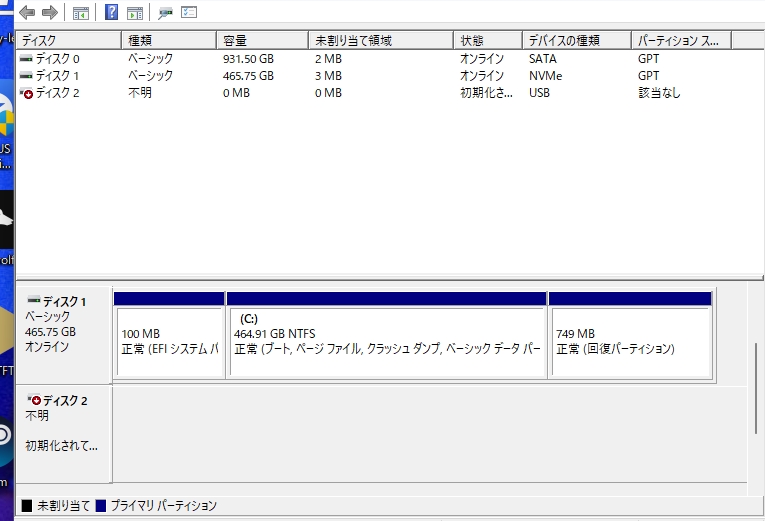Click the デバイスの種類 column header

[577, 40]
